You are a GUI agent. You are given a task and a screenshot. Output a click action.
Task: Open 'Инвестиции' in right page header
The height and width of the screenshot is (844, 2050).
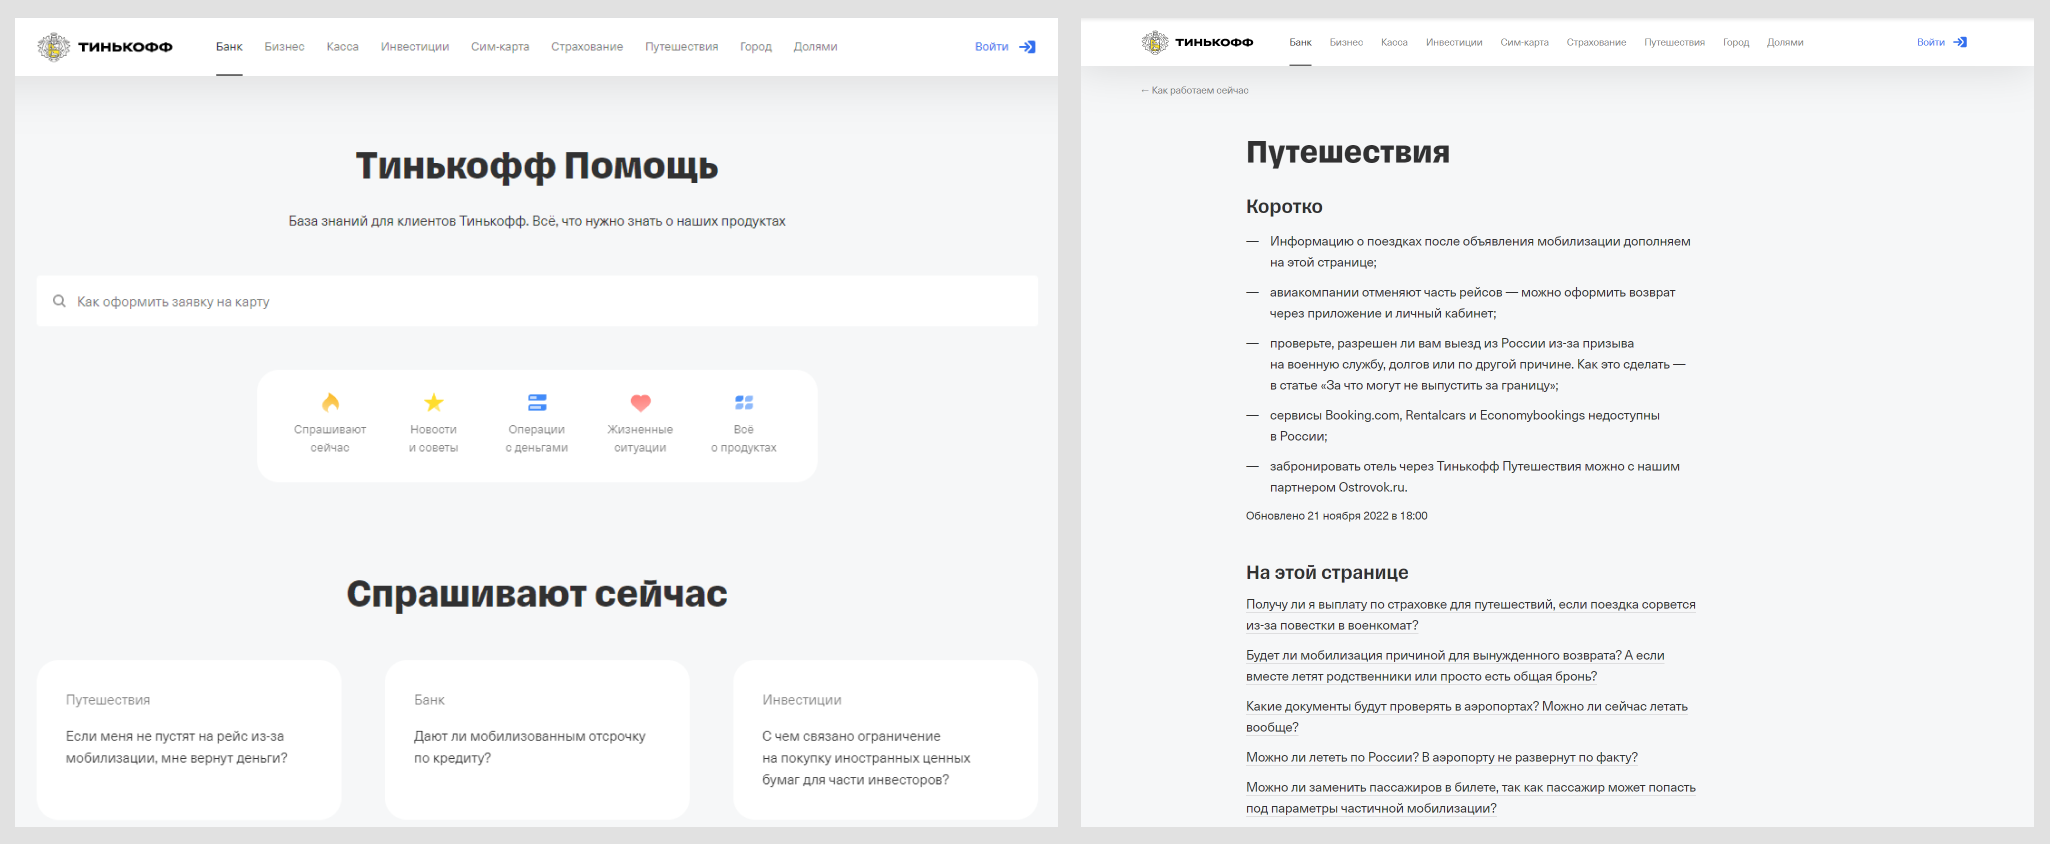[1454, 42]
